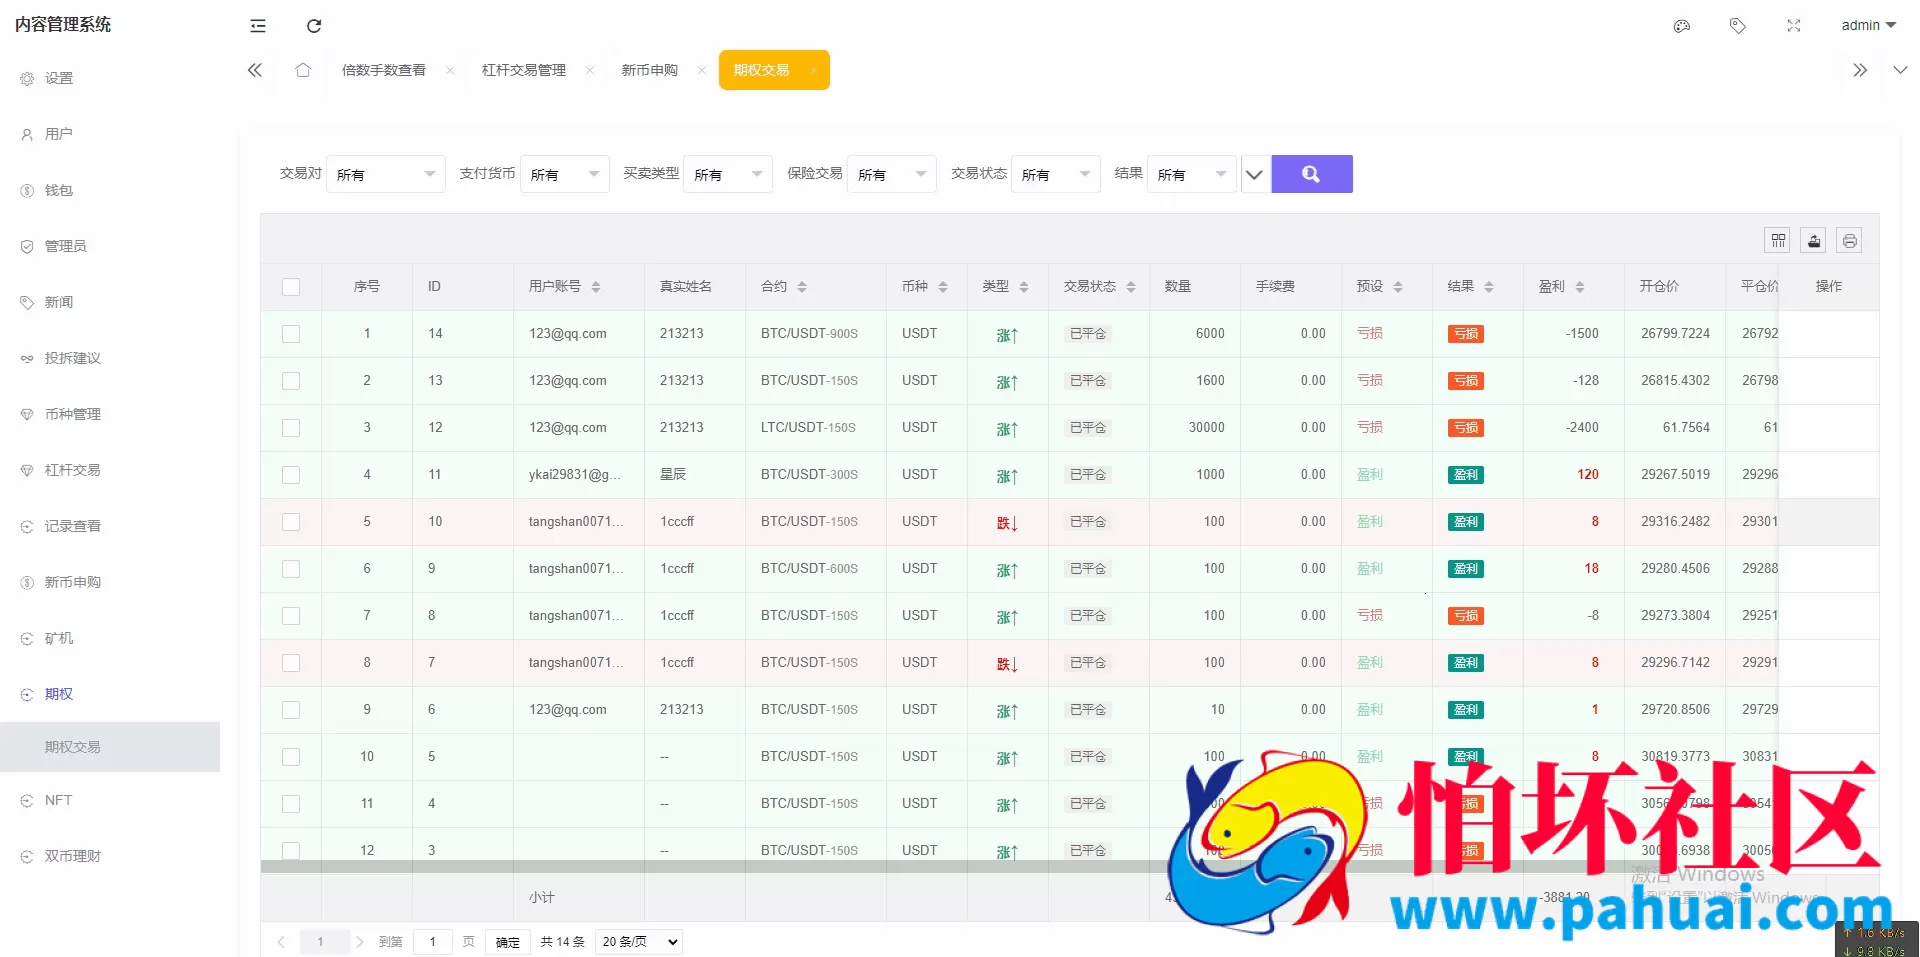Click the refresh page icon
1920x957 pixels.
(x=314, y=26)
